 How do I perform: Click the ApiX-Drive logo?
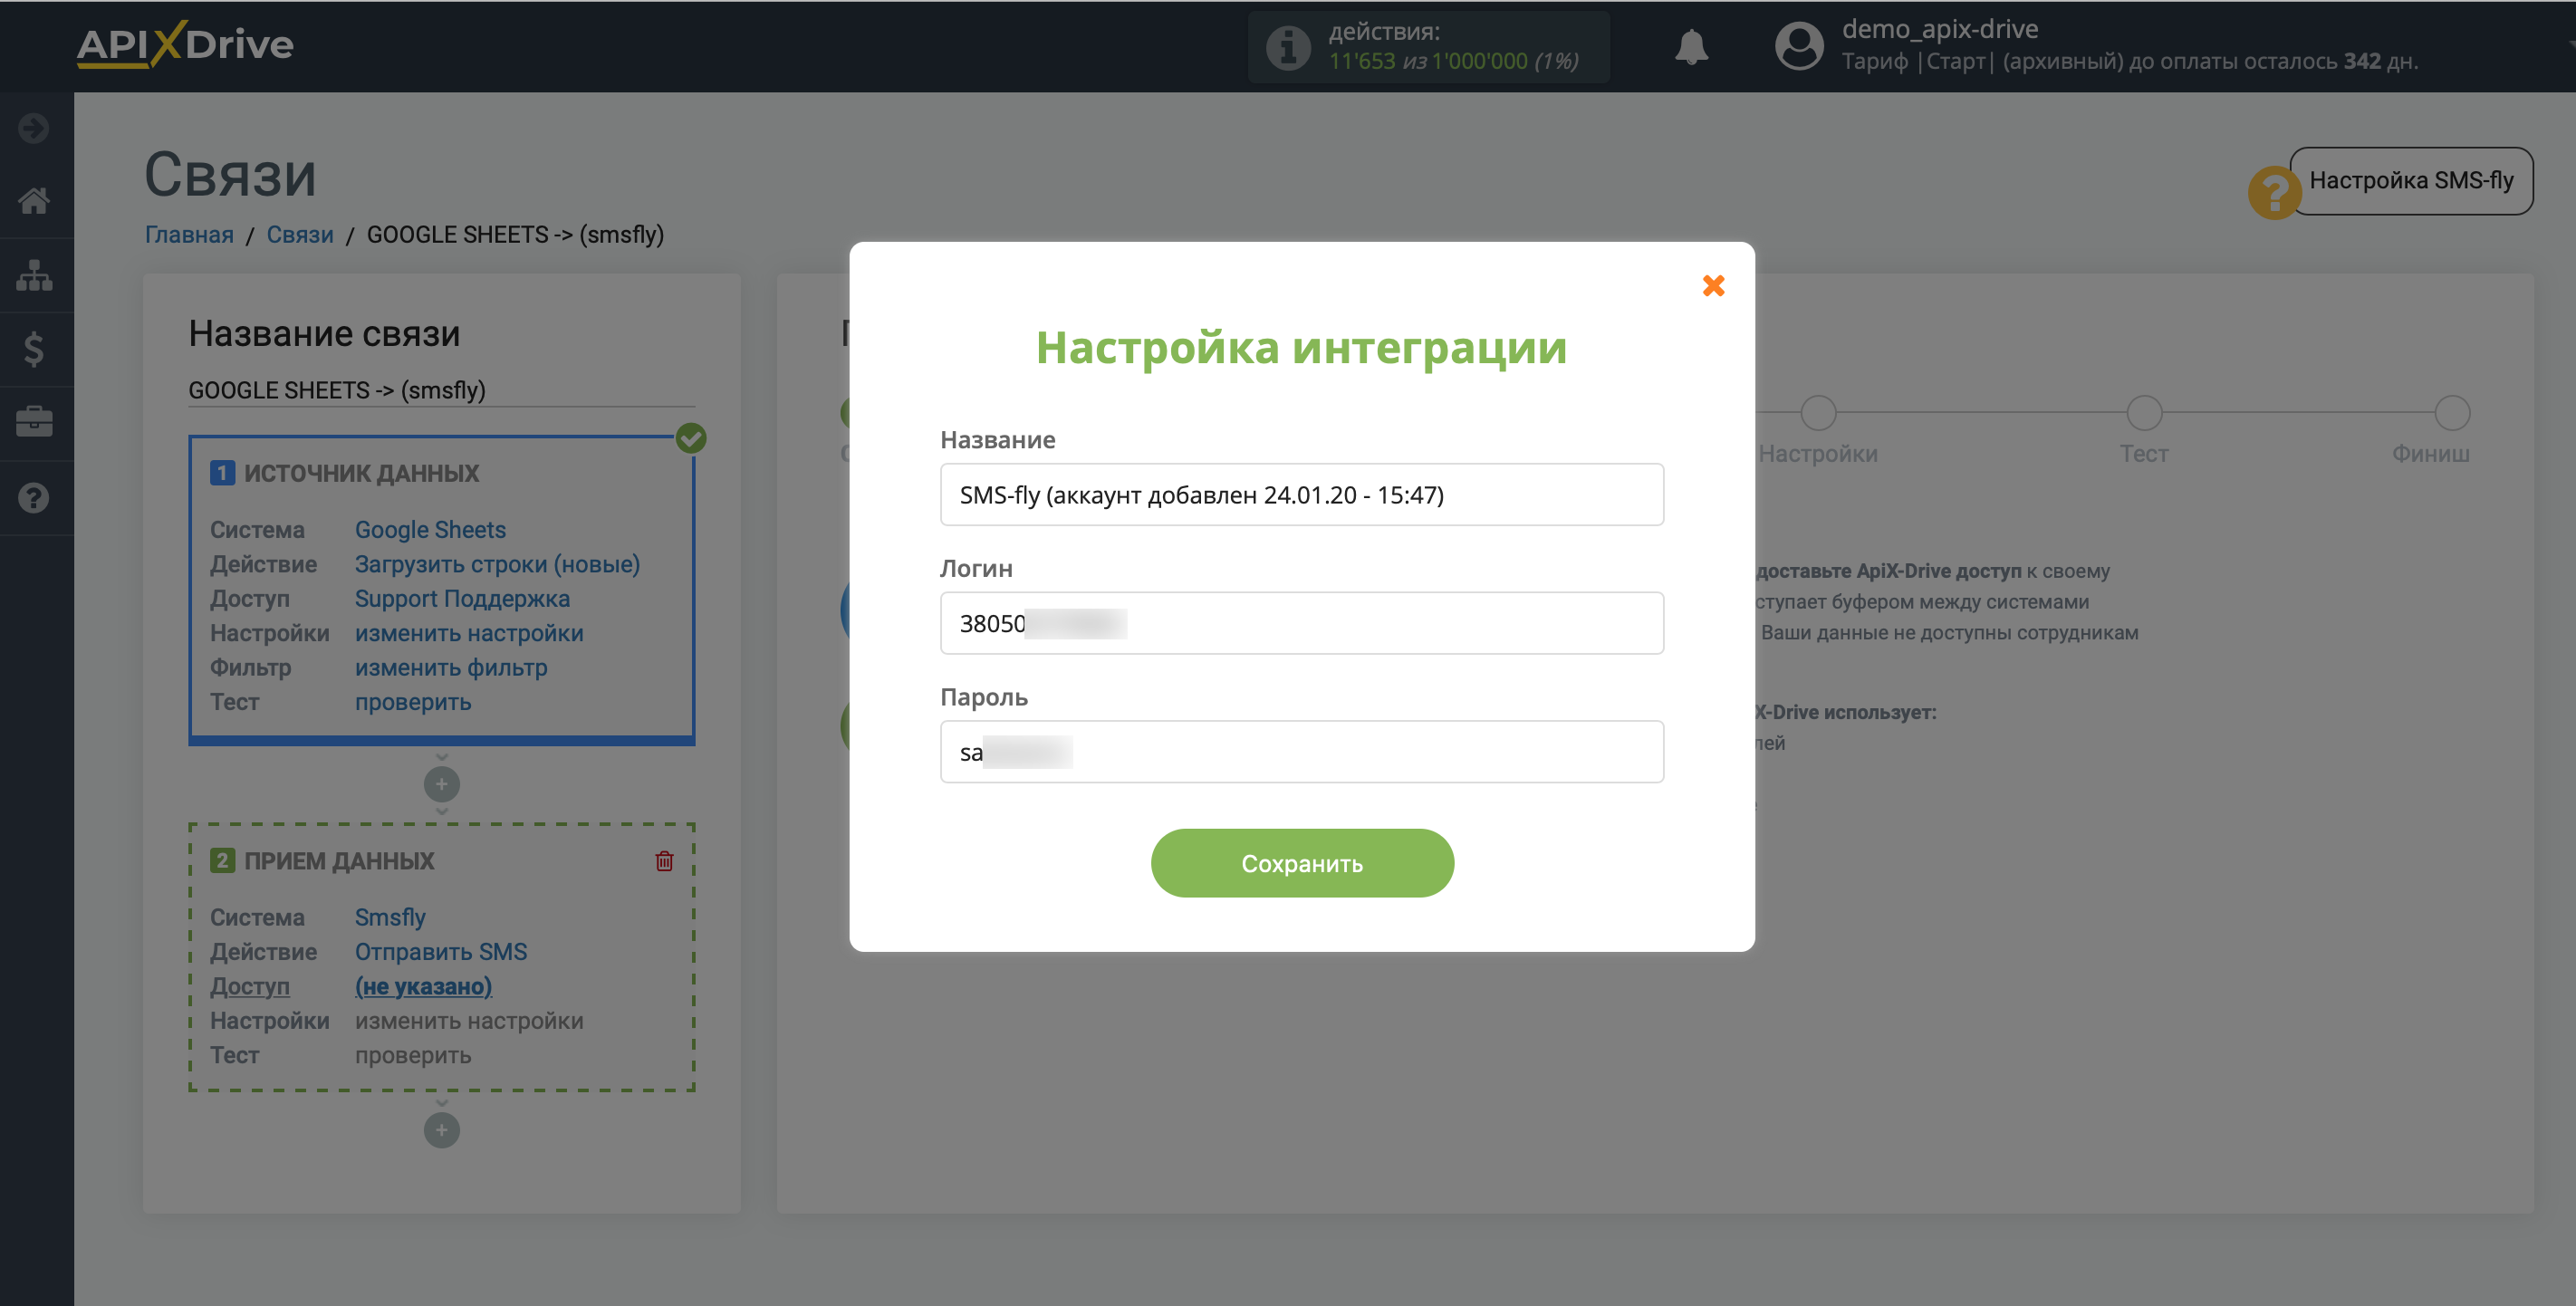[185, 44]
